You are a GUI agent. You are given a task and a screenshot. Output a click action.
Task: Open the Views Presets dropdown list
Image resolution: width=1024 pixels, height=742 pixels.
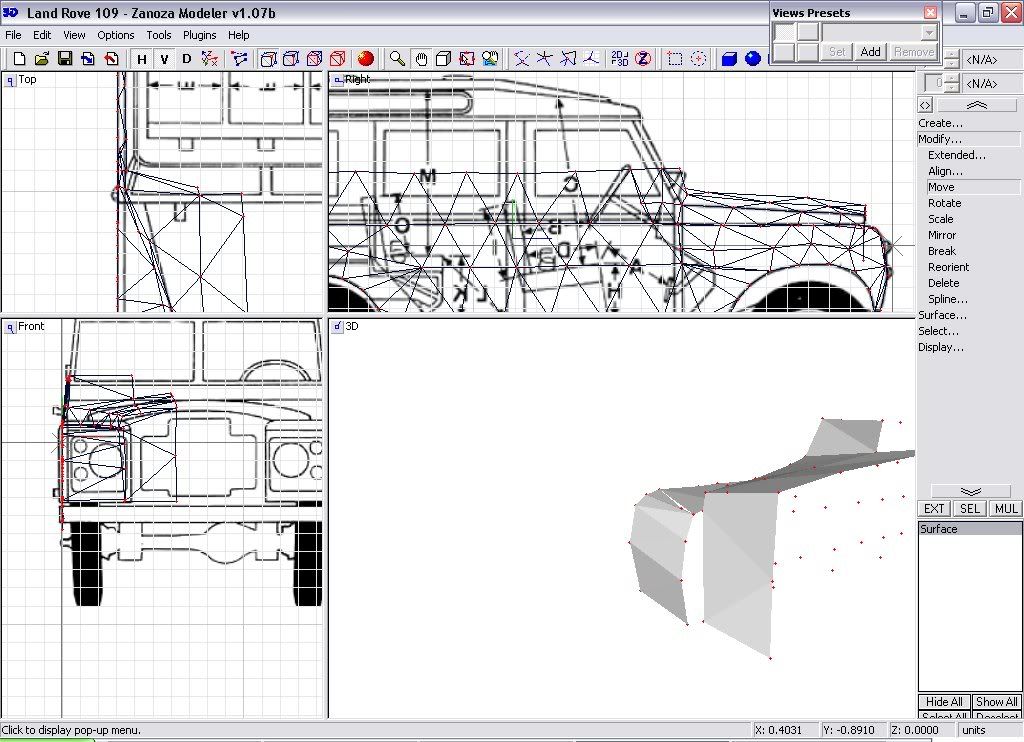pyautogui.click(x=929, y=32)
